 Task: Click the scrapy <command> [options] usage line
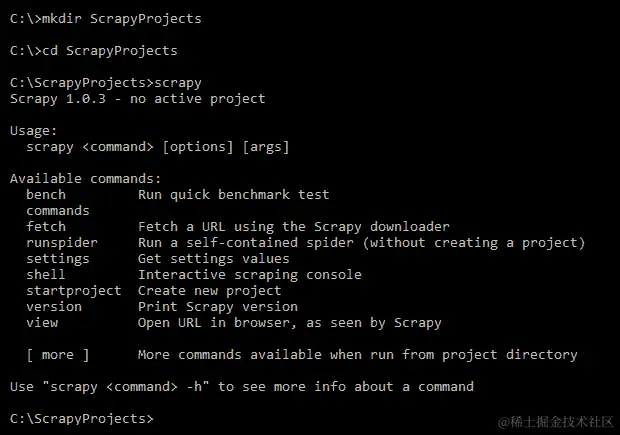tap(158, 147)
